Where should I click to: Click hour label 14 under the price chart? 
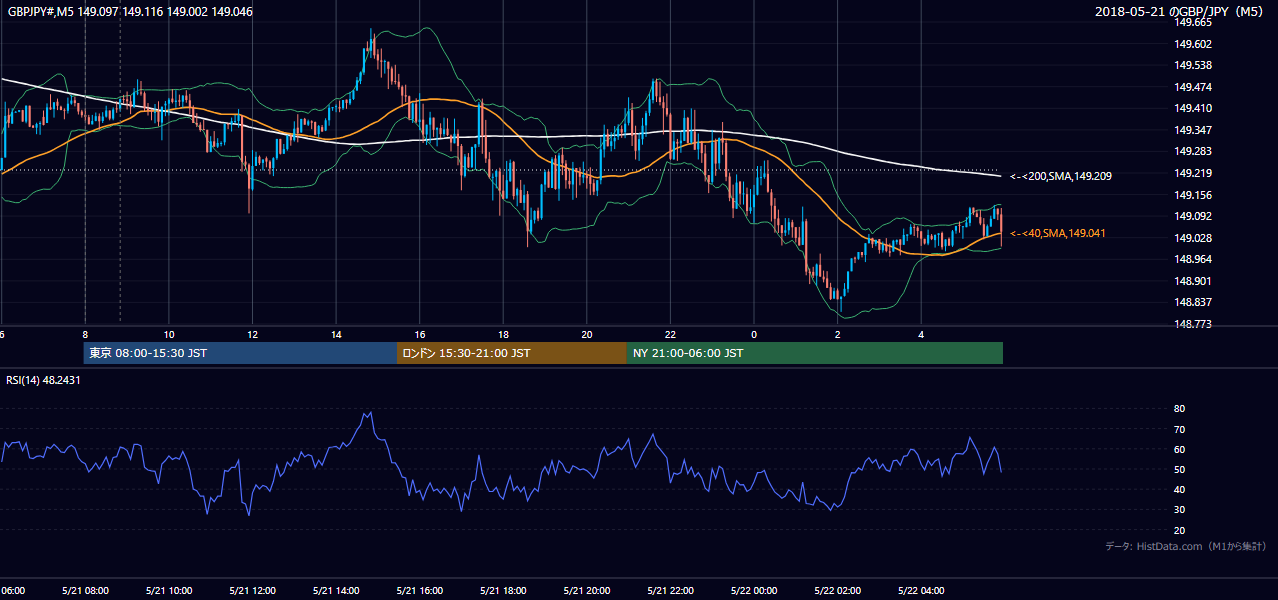337,335
